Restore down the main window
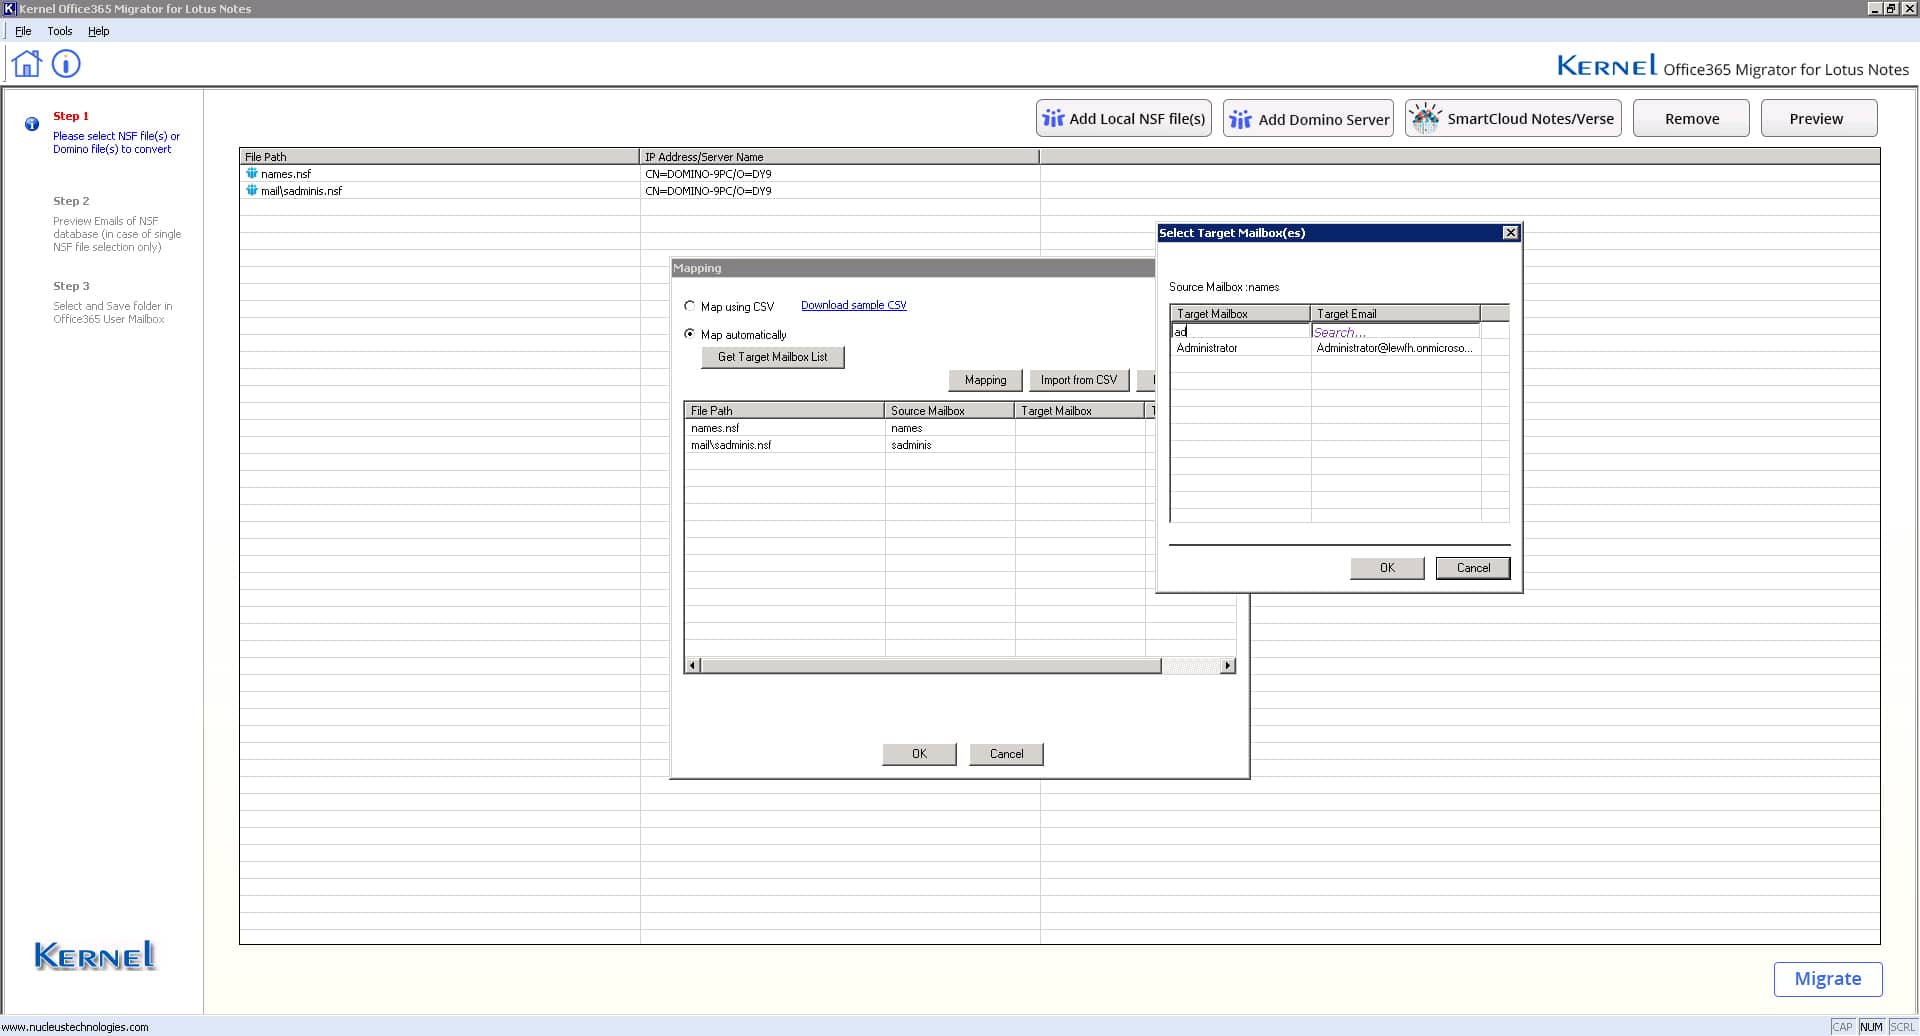This screenshot has width=1920, height=1036. click(x=1891, y=9)
